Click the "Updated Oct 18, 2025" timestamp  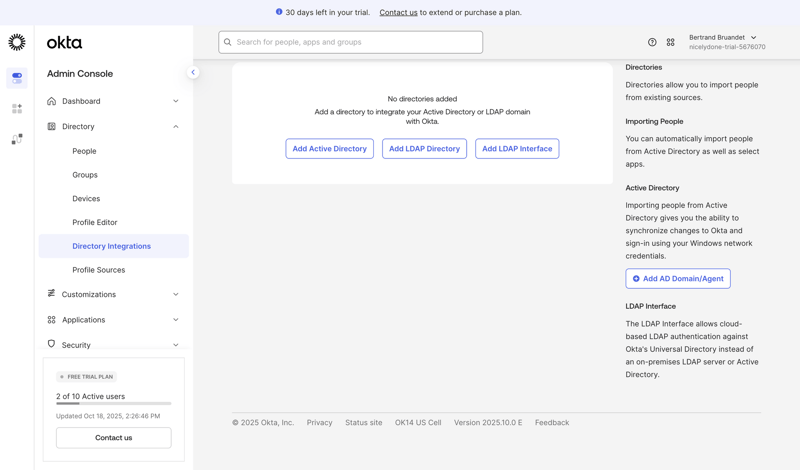coord(108,416)
